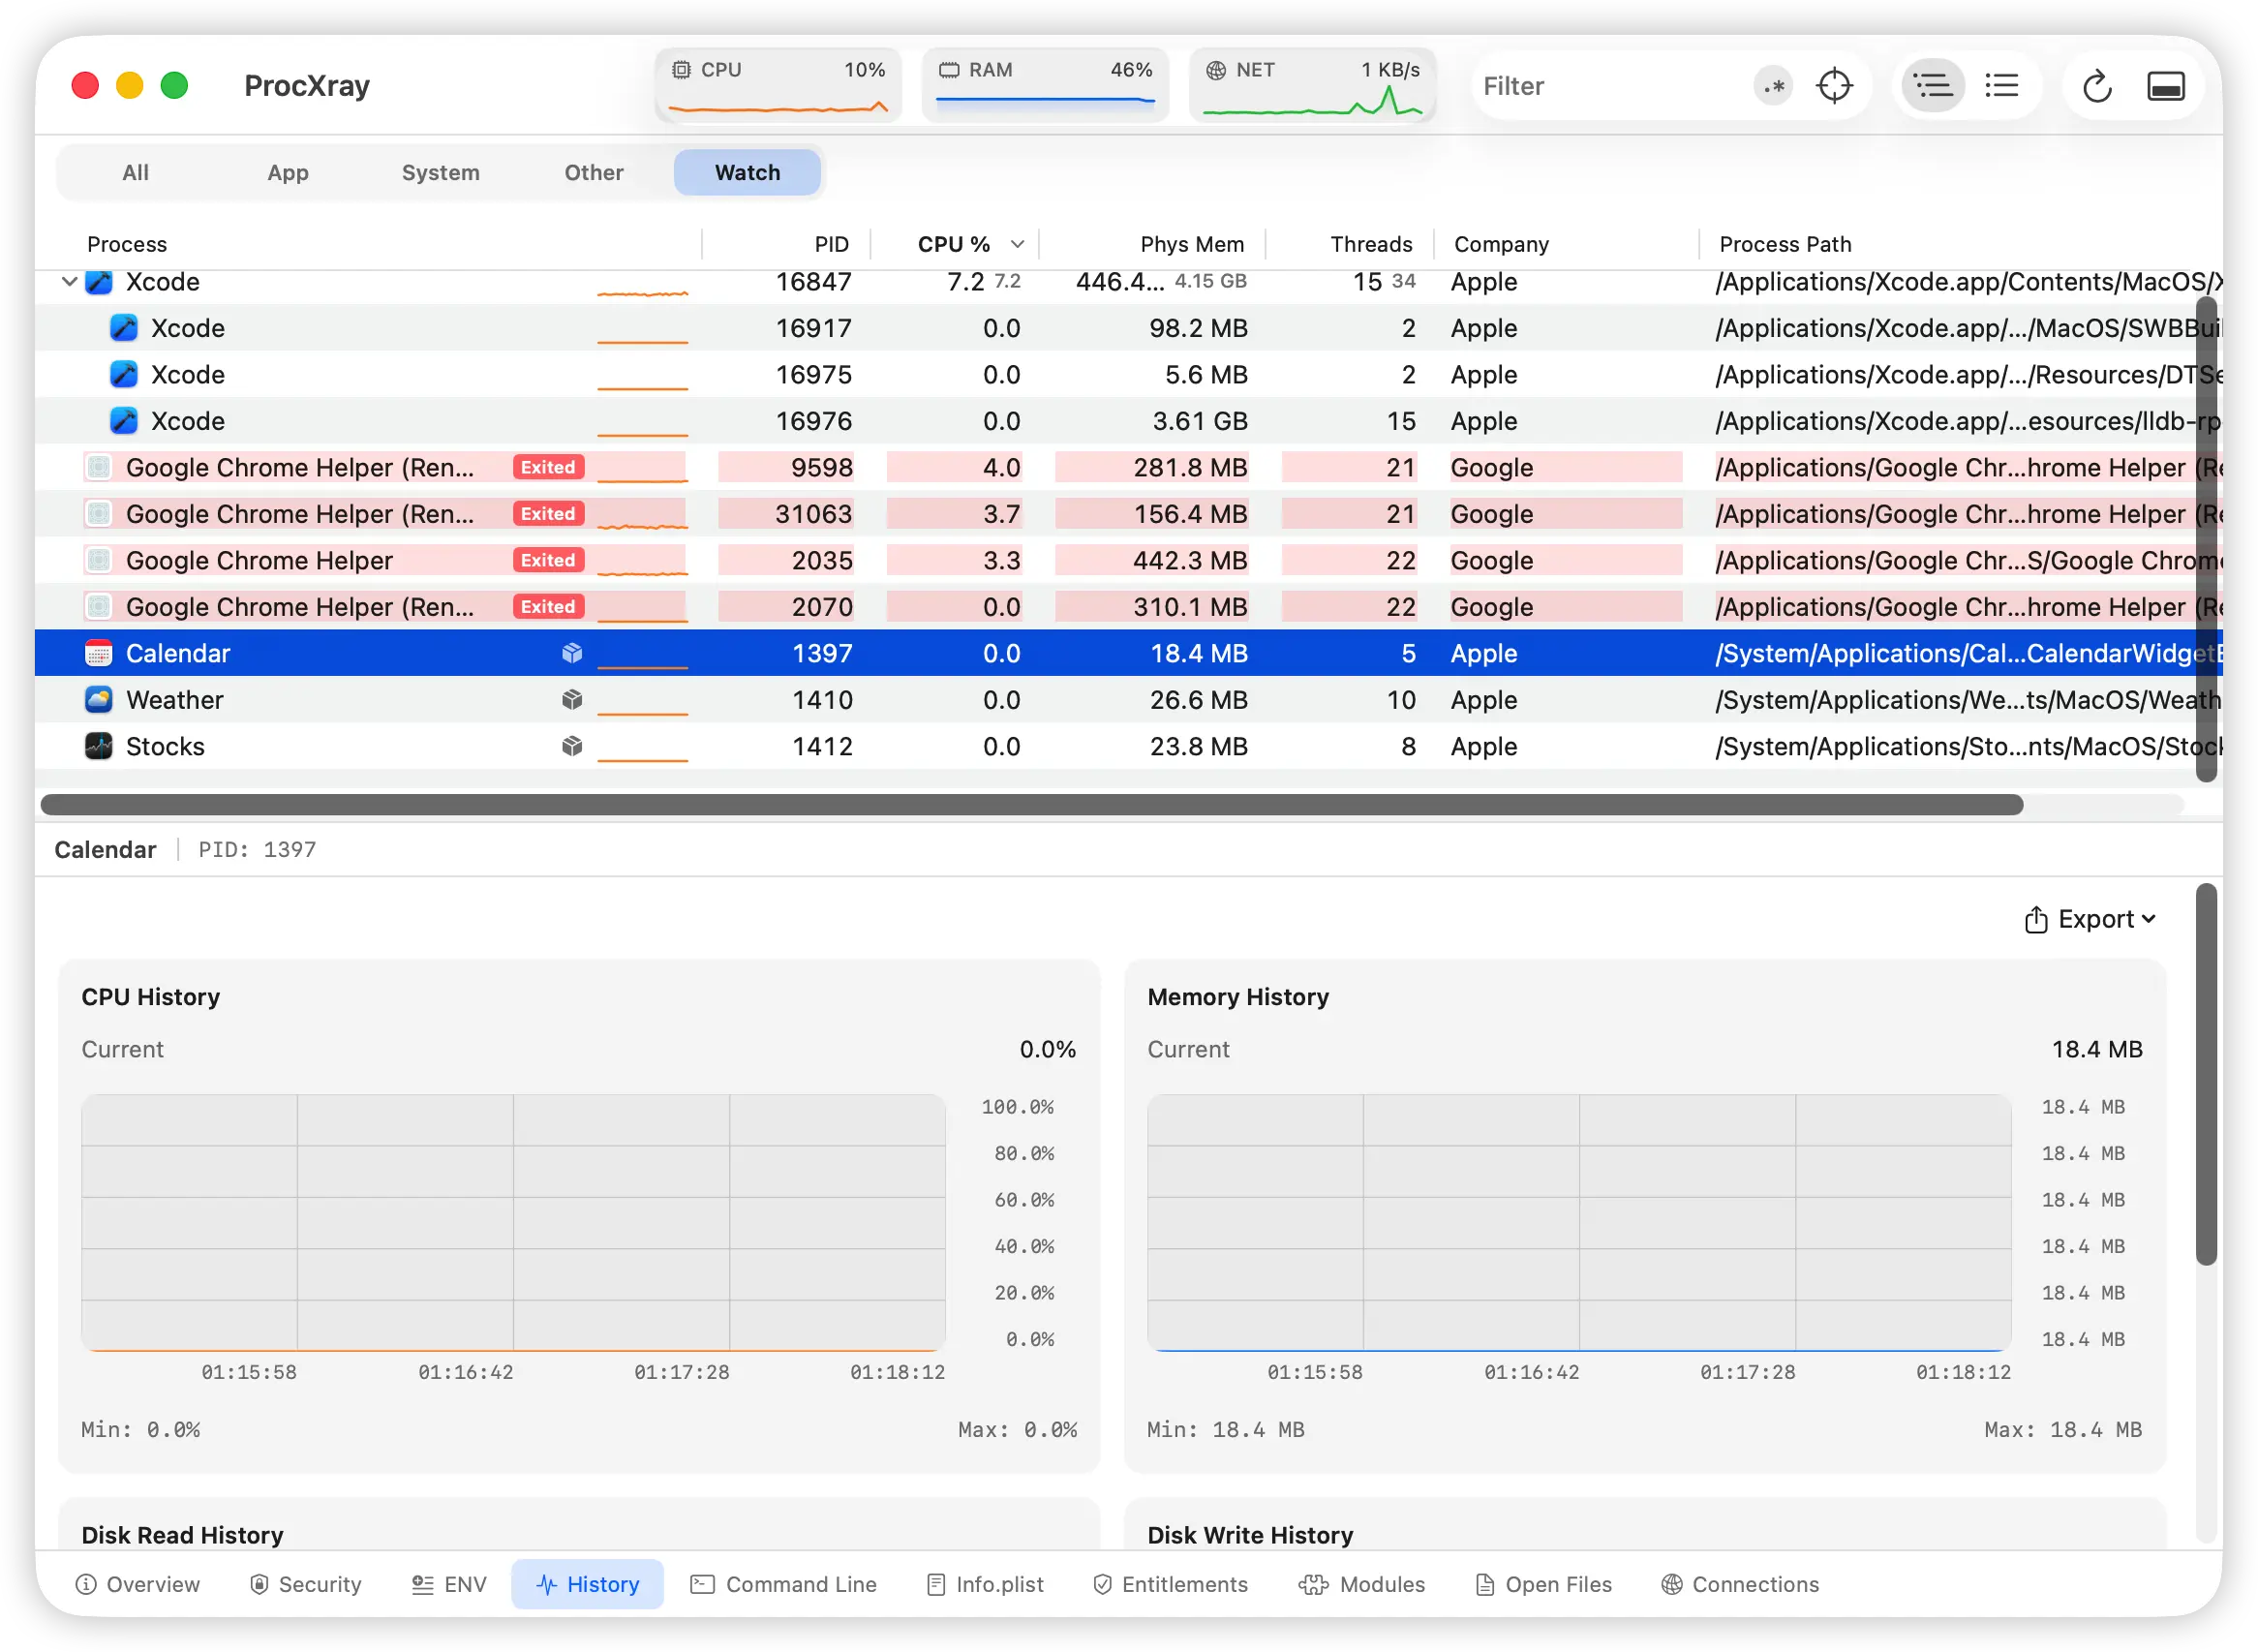The width and height of the screenshot is (2258, 1652).
Task: Toggle the bottom detail panel icon
Action: click(x=2165, y=86)
